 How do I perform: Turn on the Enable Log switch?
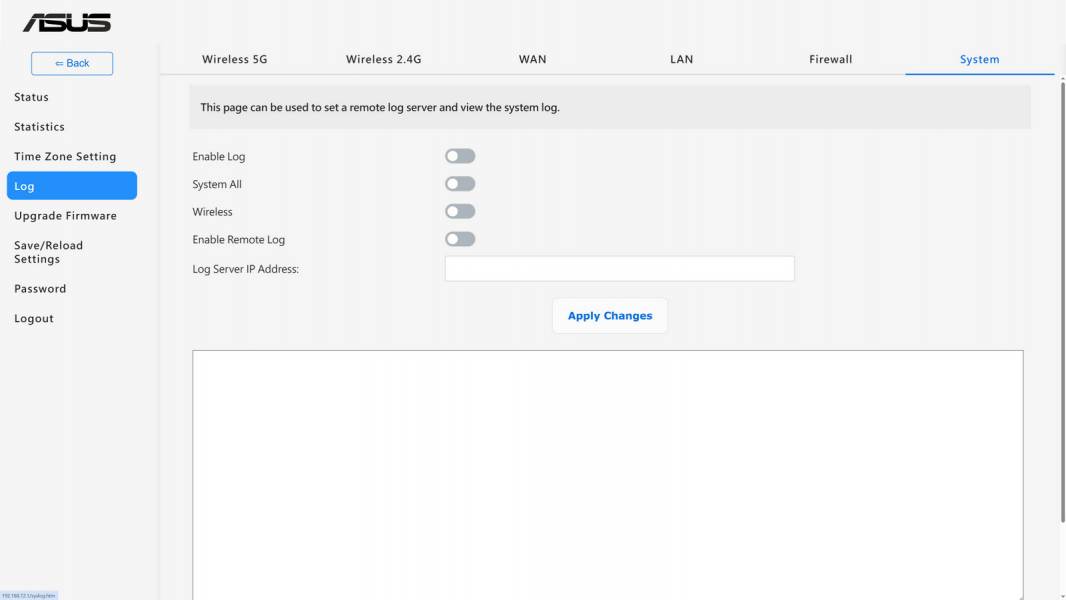(460, 156)
